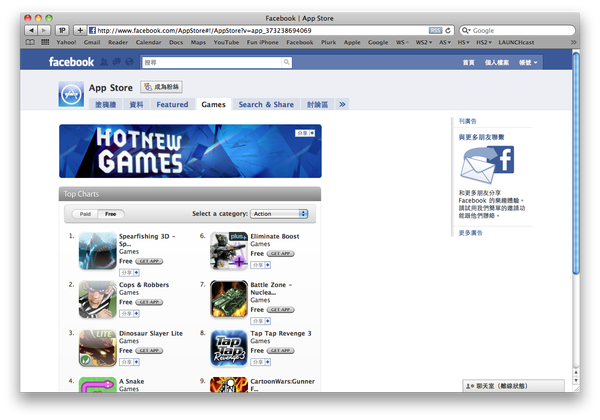Open the Yahoo! bookmark
This screenshot has width=600, height=420.
click(x=66, y=42)
